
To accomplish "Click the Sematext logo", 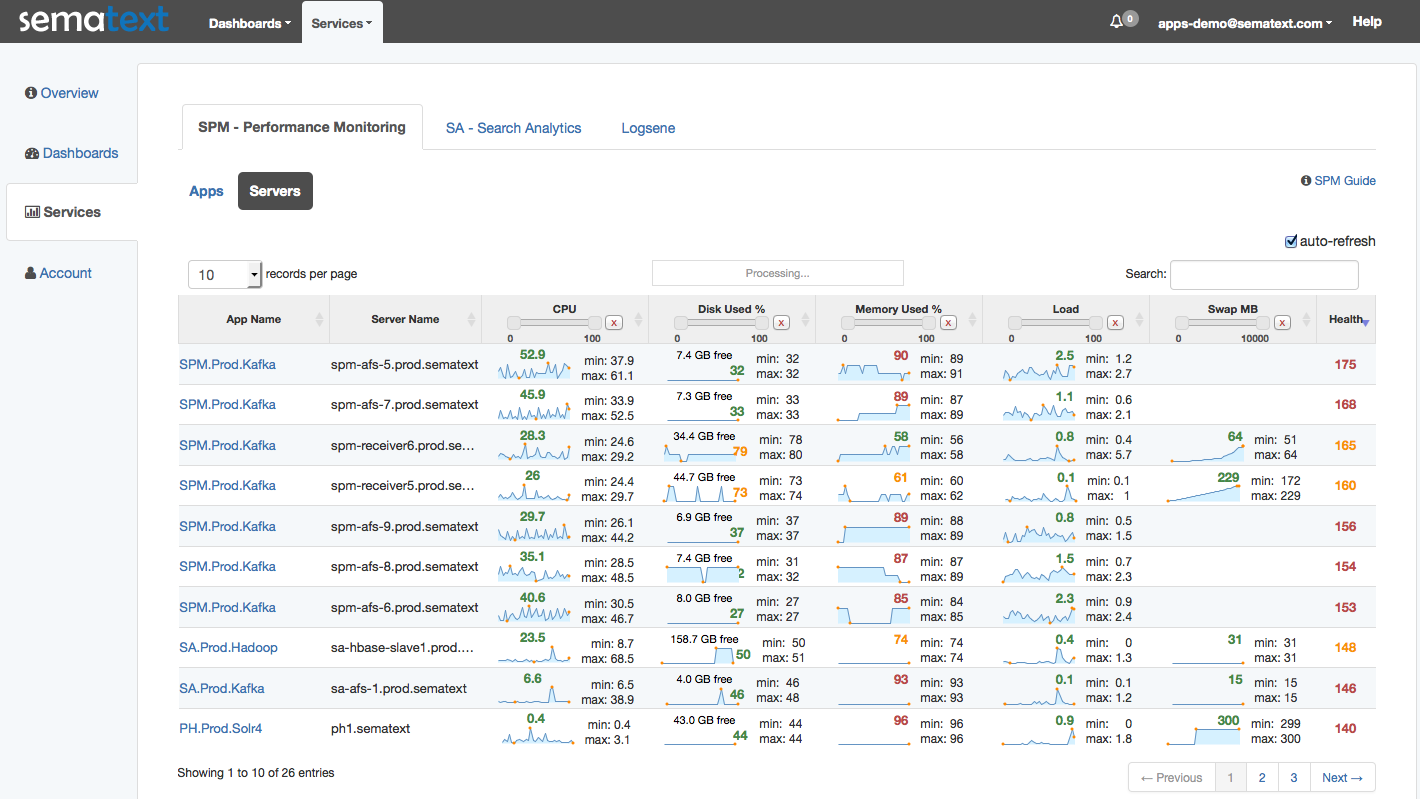I will 94,20.
